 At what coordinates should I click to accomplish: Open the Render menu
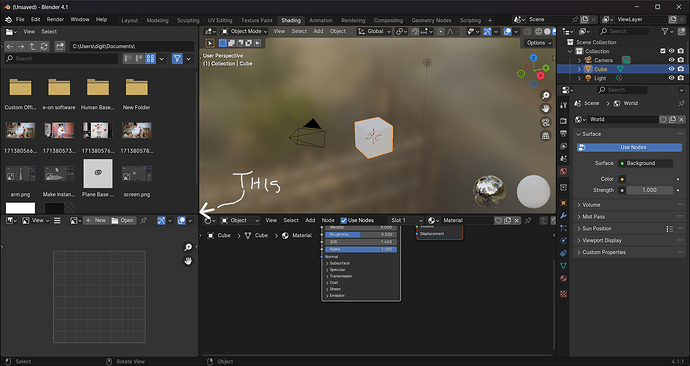coord(55,20)
